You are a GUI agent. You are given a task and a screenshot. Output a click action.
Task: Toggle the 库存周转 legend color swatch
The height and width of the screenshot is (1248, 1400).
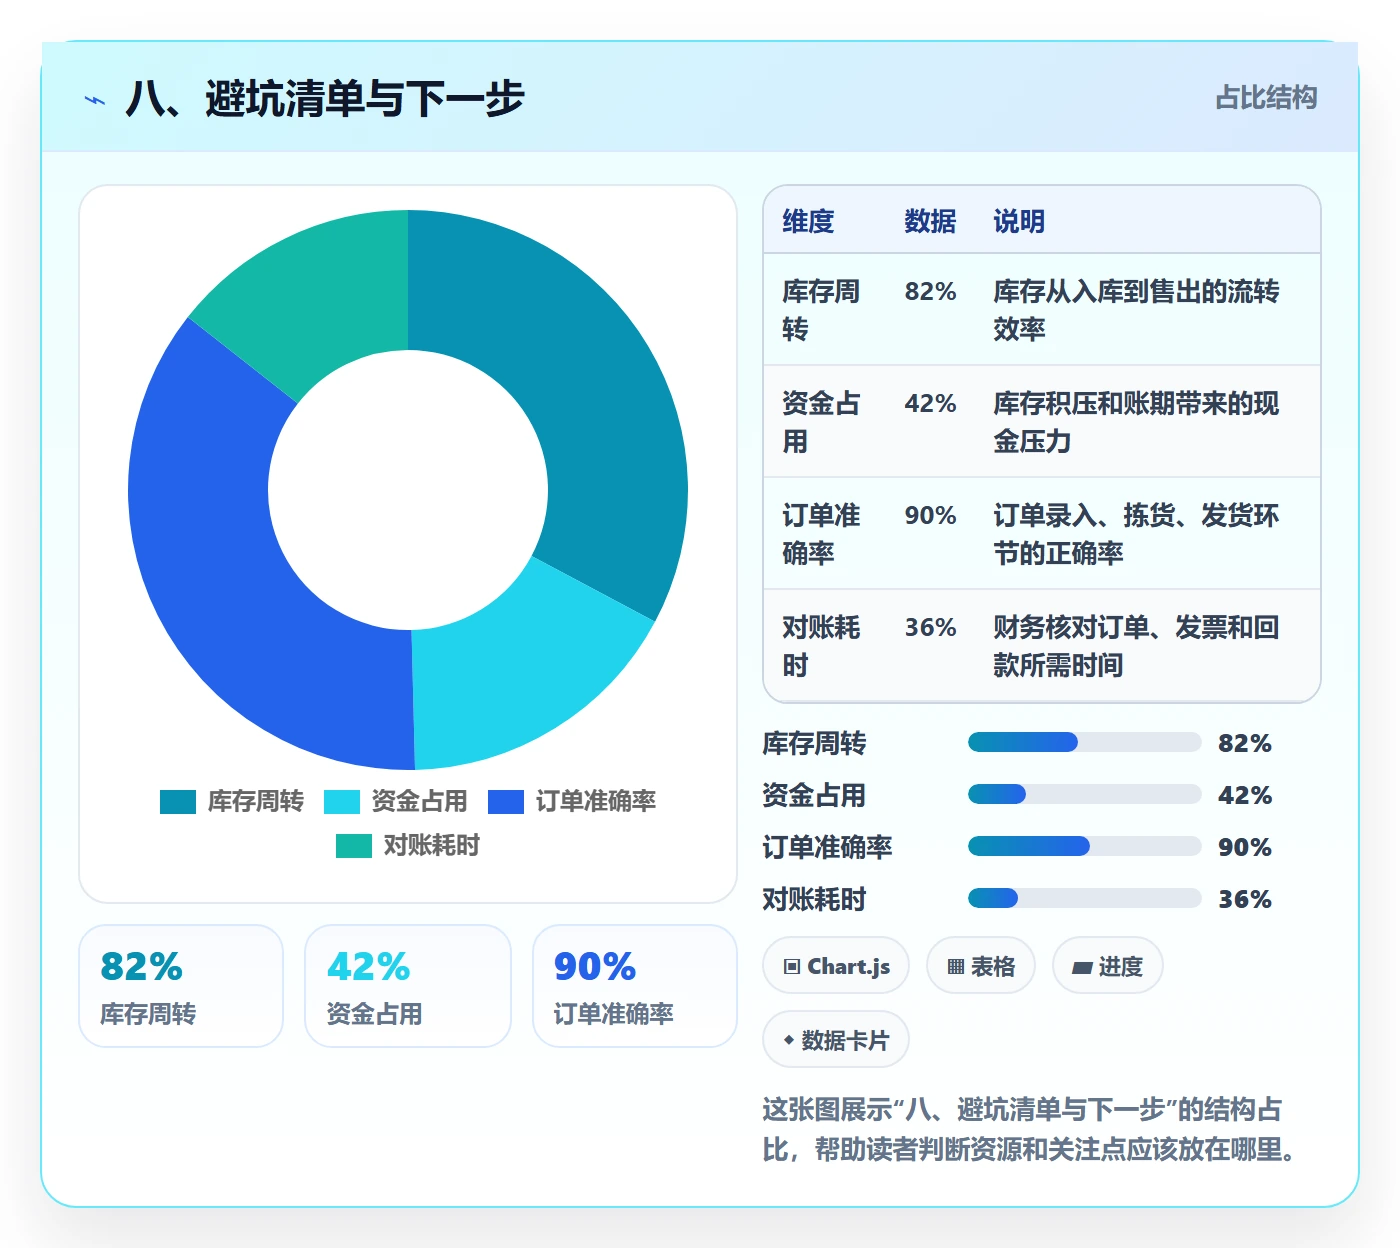click(x=178, y=802)
